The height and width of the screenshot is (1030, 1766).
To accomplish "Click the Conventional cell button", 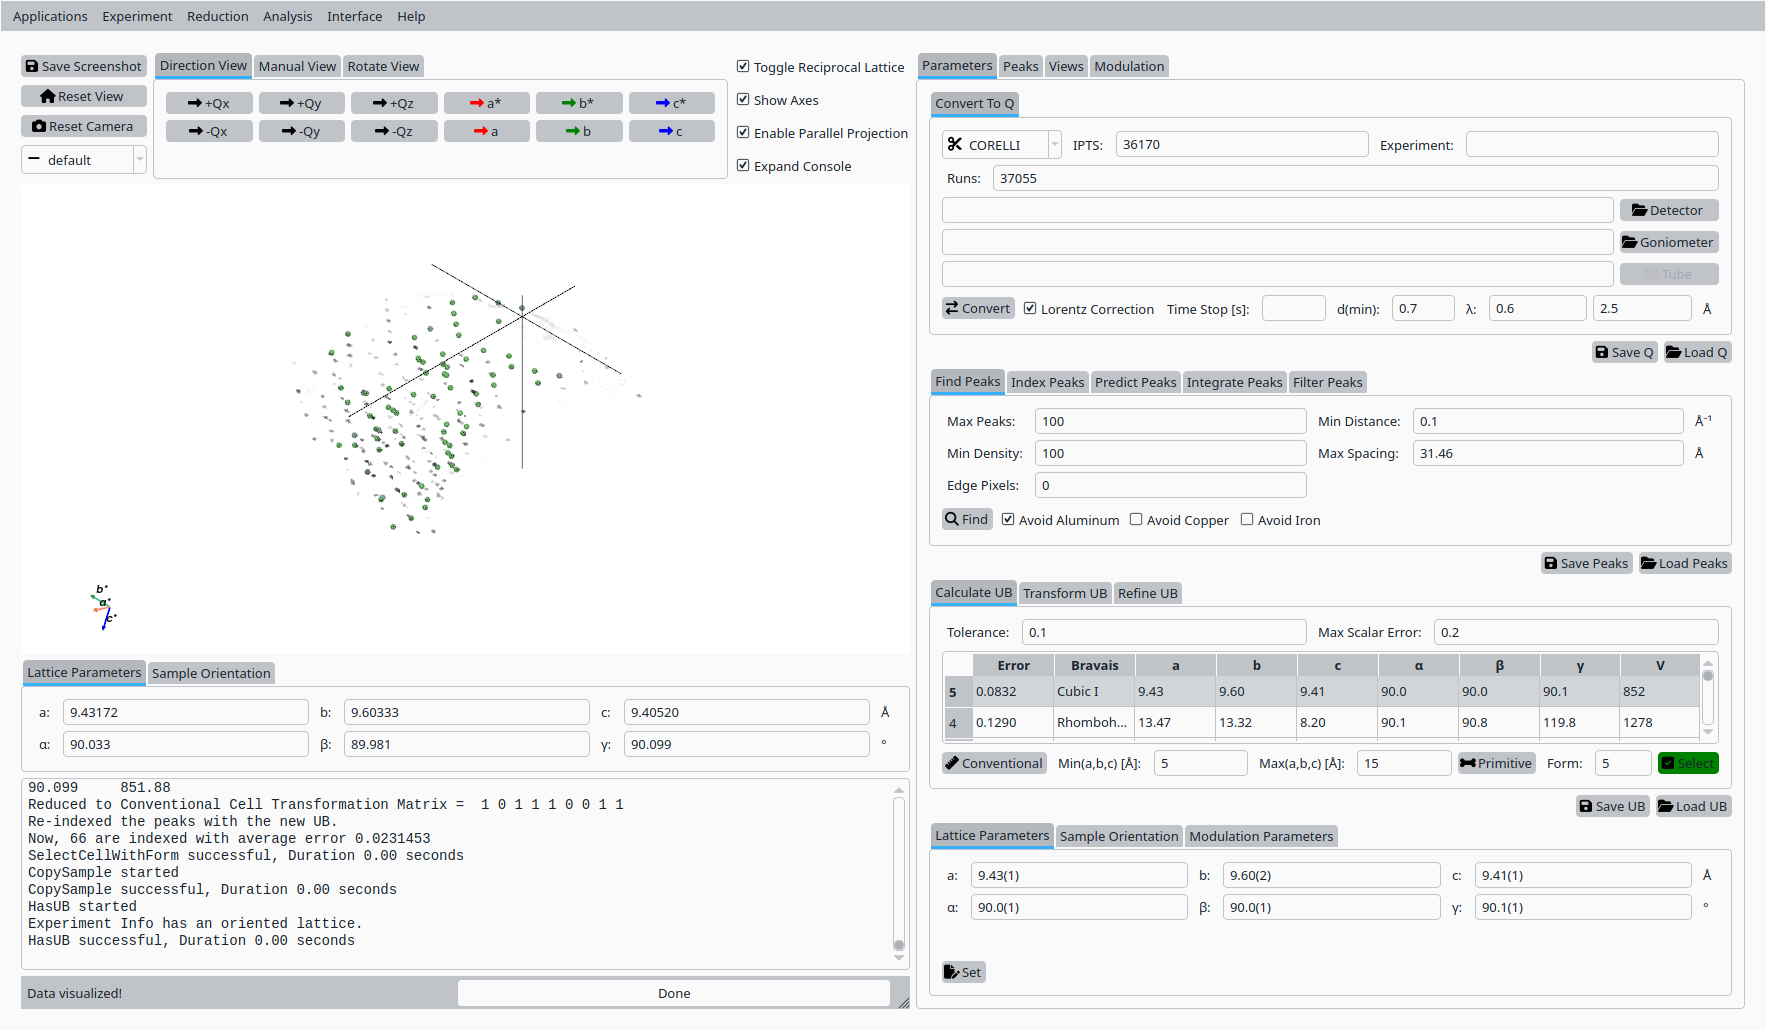I will (994, 763).
